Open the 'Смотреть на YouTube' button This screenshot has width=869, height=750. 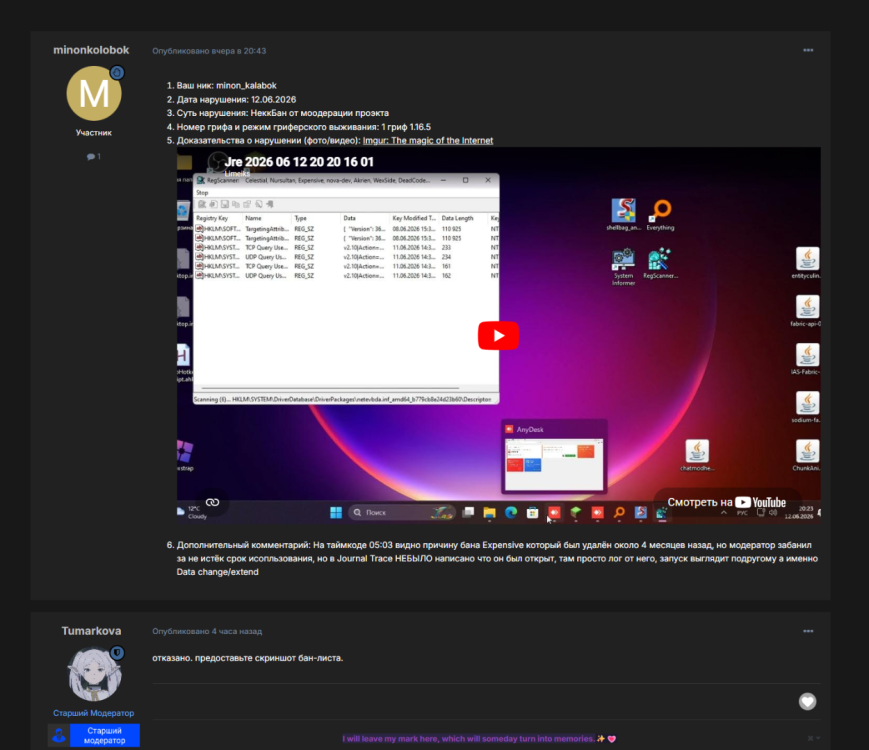click(x=727, y=502)
